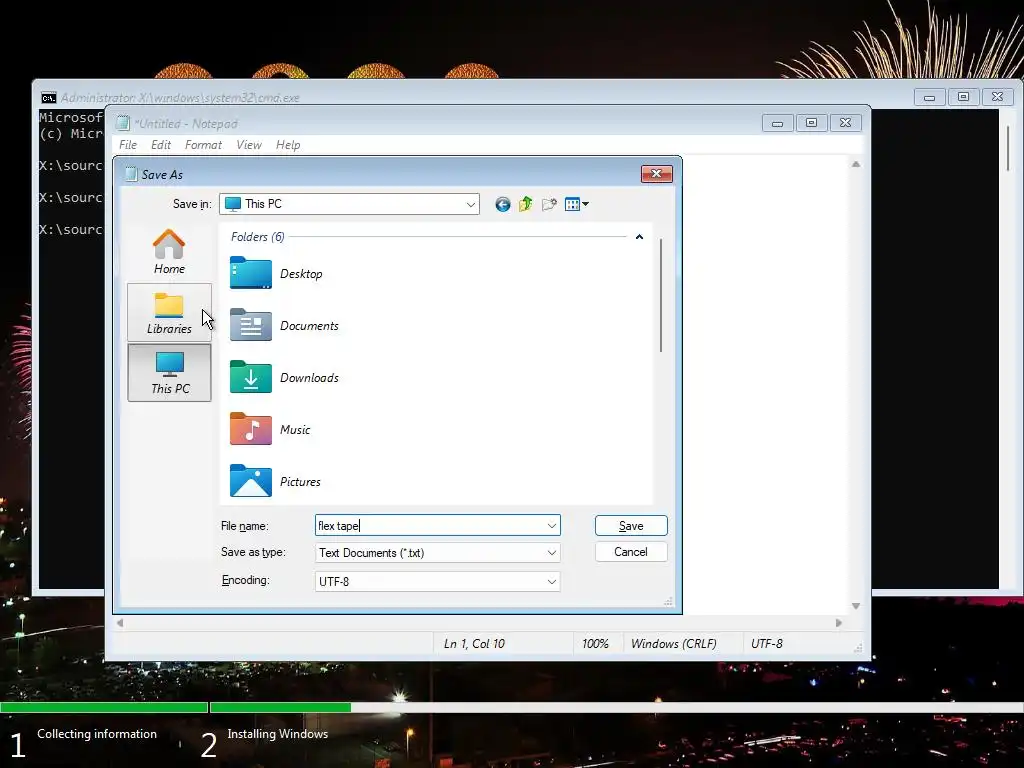The width and height of the screenshot is (1024, 768).
Task: Click 'UTF-8' in Notepad's status bar
Action: (x=767, y=644)
